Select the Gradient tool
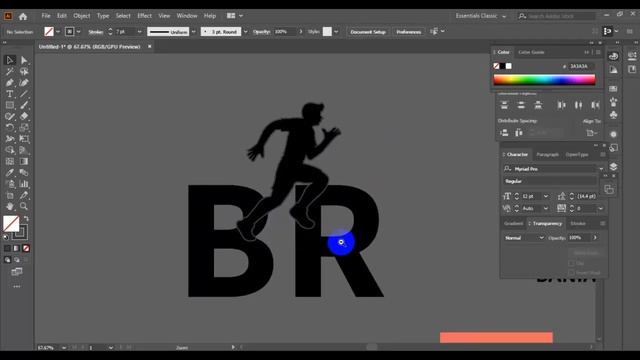 pos(24,161)
